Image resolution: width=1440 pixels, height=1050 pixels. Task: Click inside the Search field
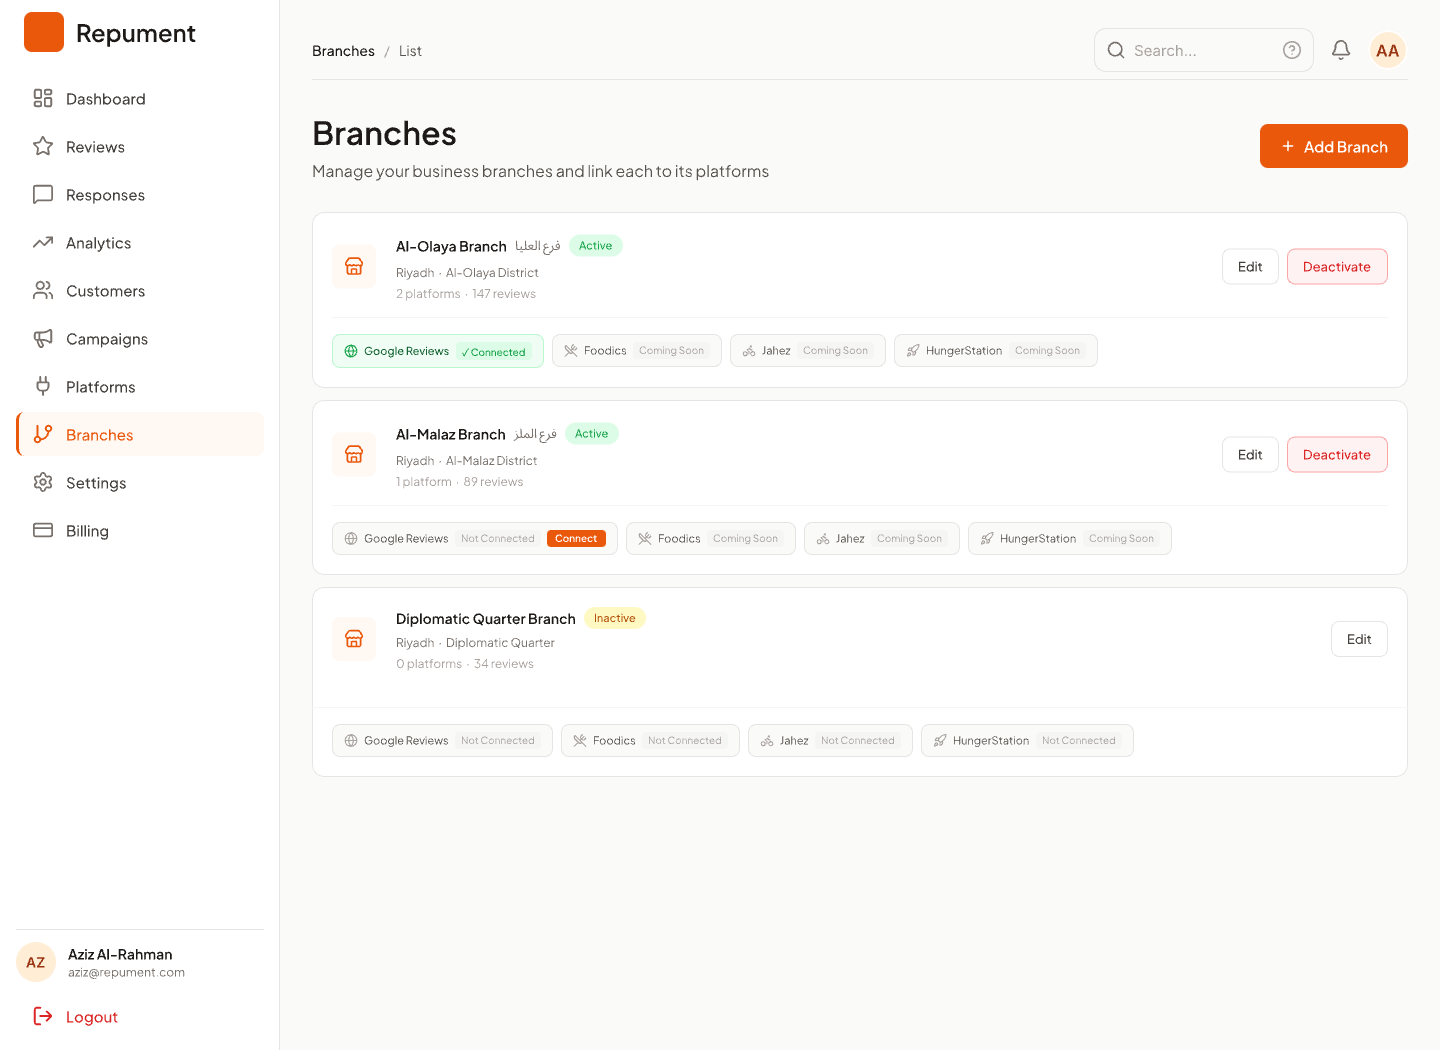click(x=1204, y=50)
